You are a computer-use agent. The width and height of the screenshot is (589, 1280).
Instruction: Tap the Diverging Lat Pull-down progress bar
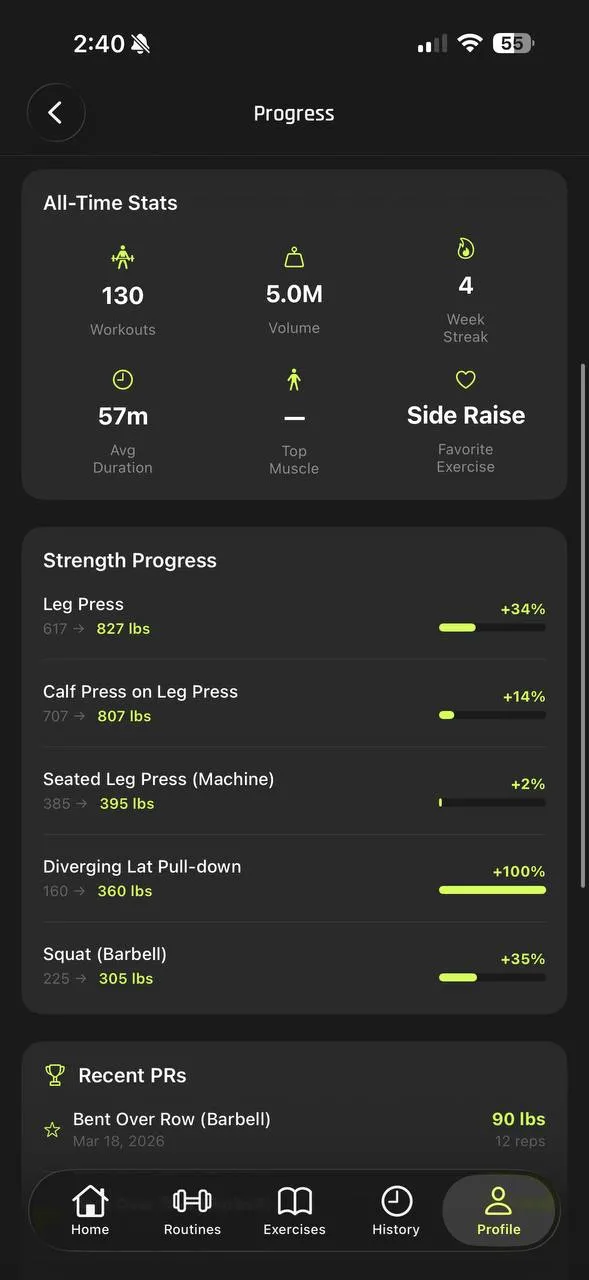pyautogui.click(x=492, y=890)
